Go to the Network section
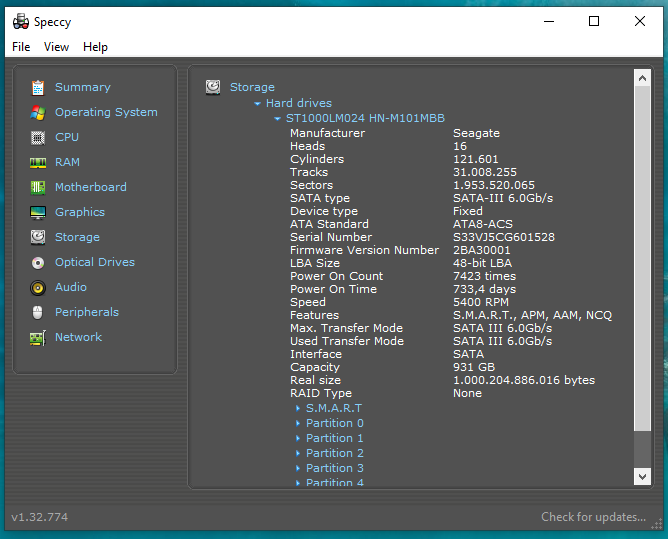 coord(78,337)
